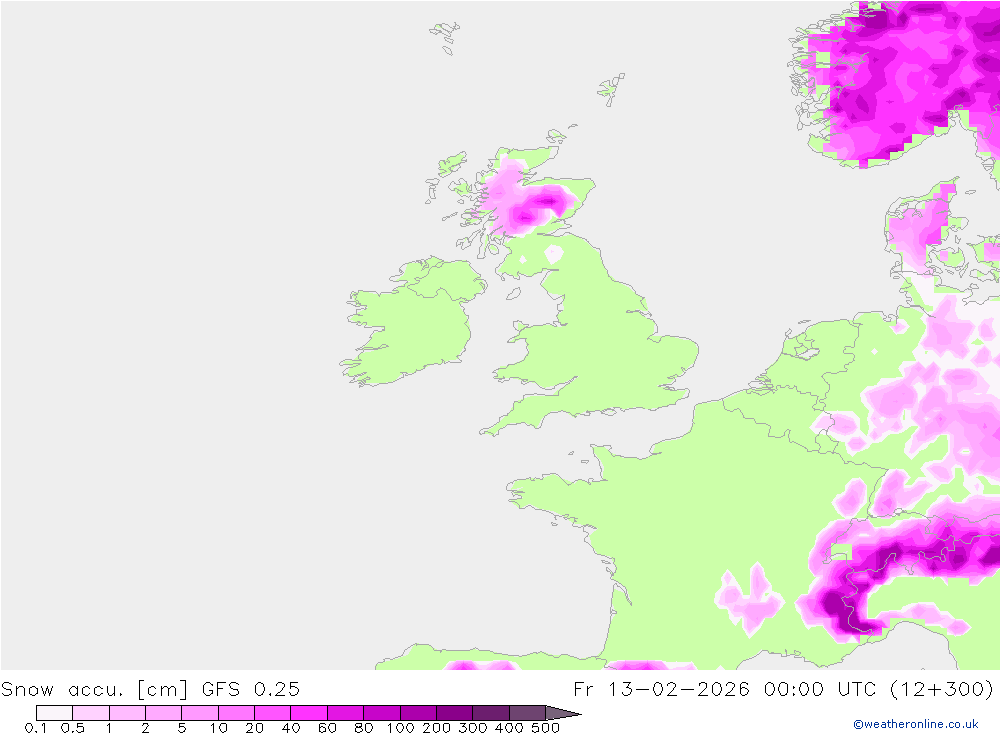Click the 300–400 cm legend color swatch

click(490, 713)
